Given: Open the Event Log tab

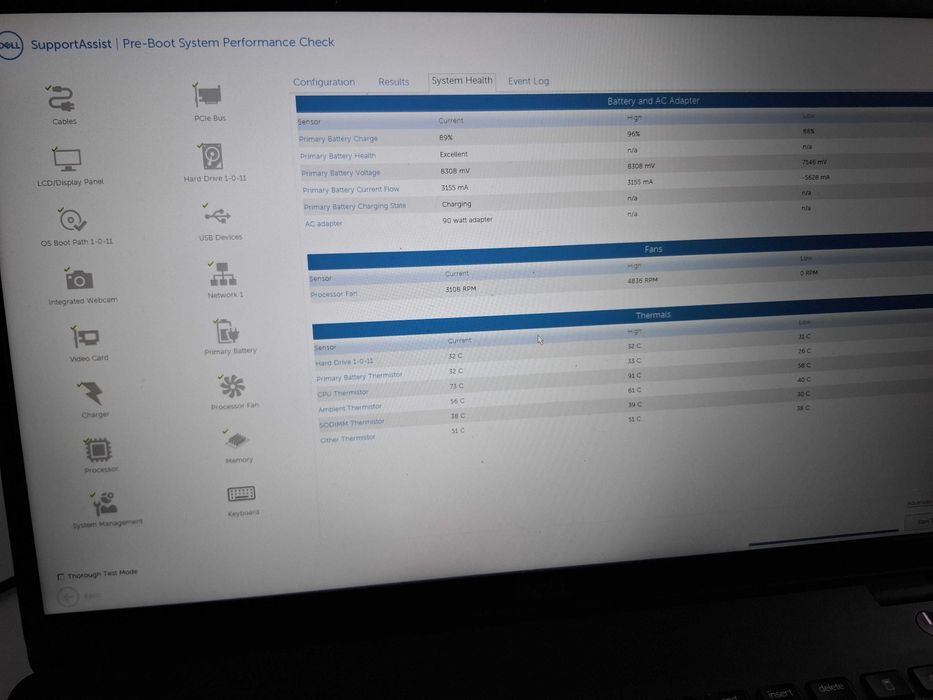Looking at the screenshot, I should (x=528, y=81).
